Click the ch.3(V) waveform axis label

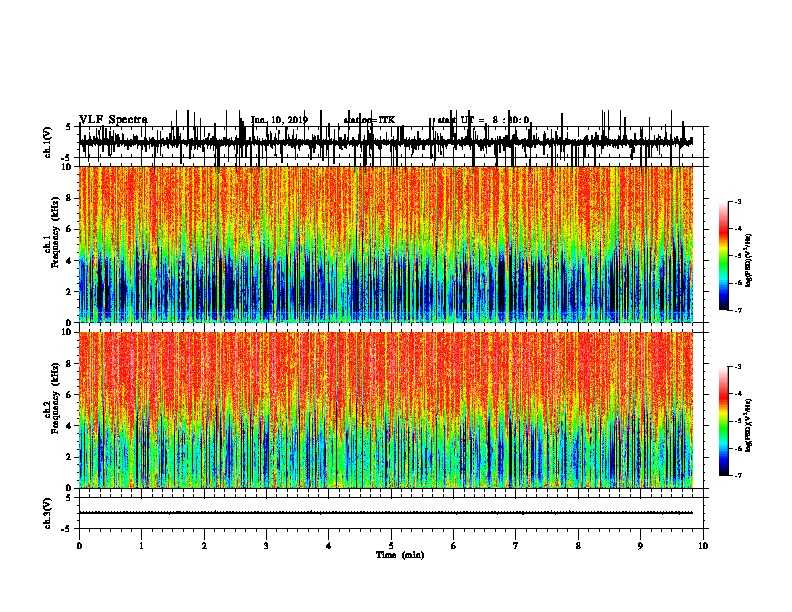[48, 514]
